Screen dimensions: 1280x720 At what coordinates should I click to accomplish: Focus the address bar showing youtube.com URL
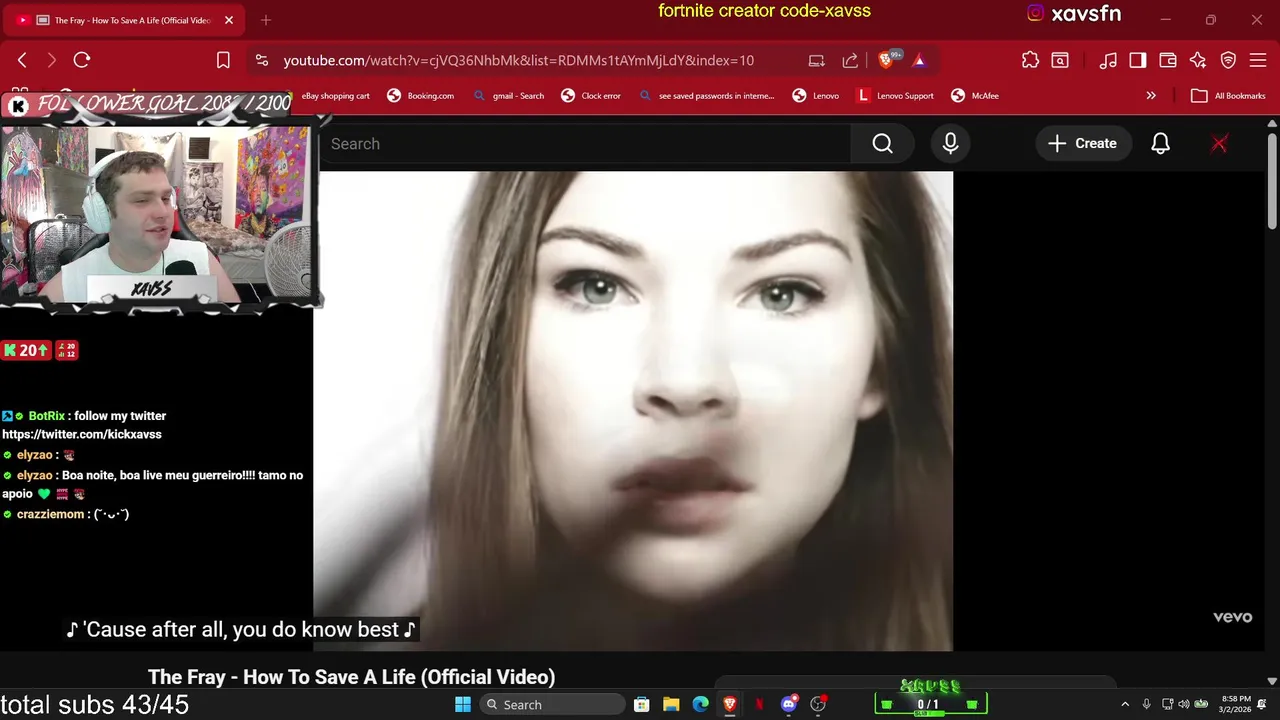[x=518, y=60]
